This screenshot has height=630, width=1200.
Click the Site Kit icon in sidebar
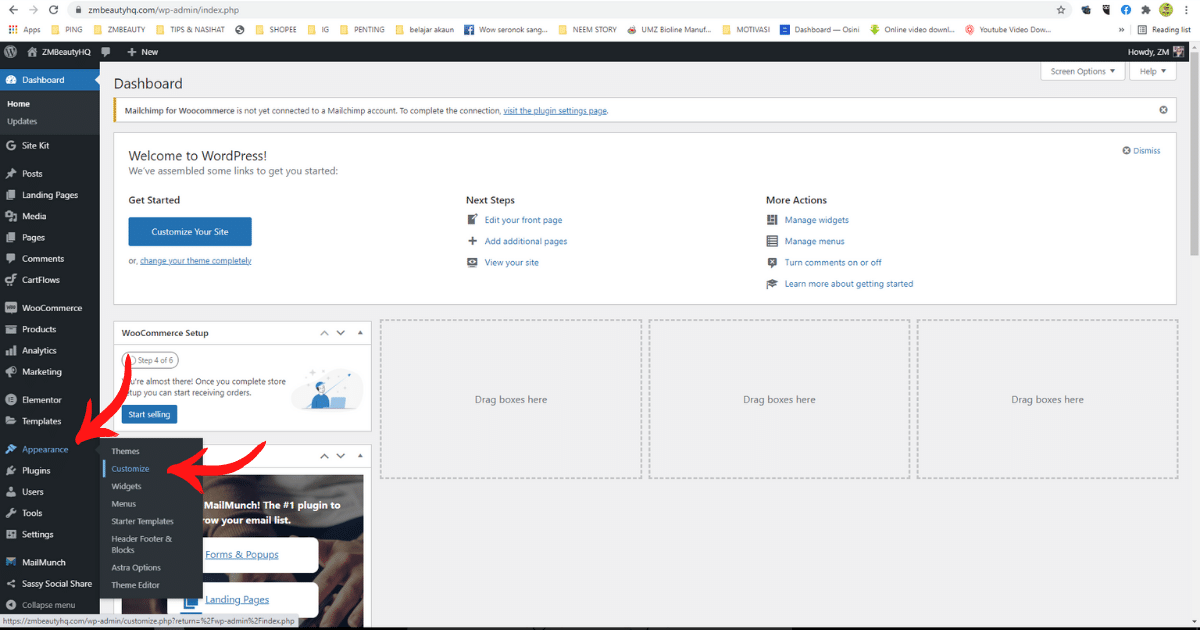pyautogui.click(x=11, y=146)
